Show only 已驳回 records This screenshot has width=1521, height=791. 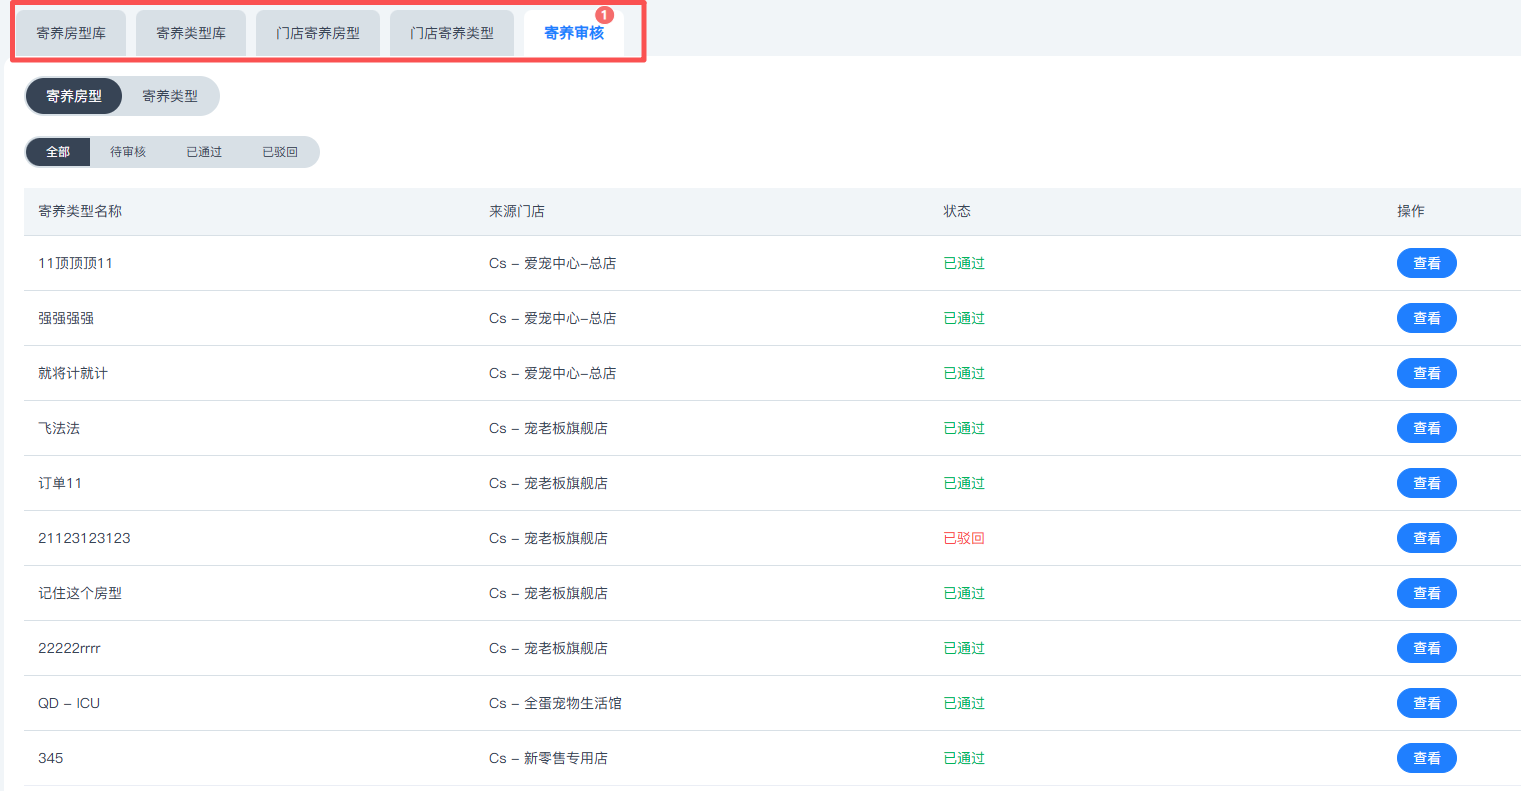pos(280,152)
